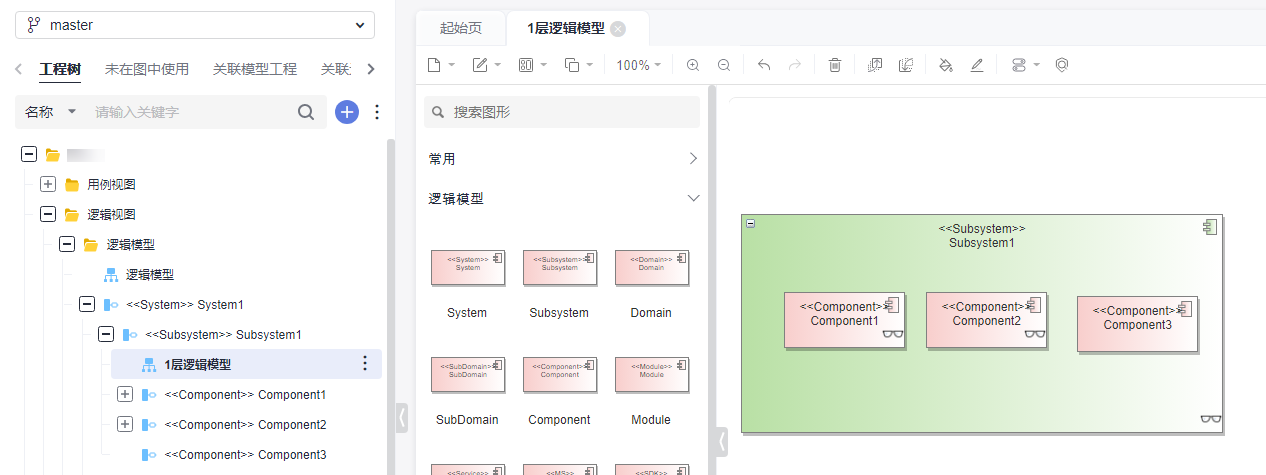Send selected shape to back
Viewport: 1266px width, 475px height.
tap(906, 65)
